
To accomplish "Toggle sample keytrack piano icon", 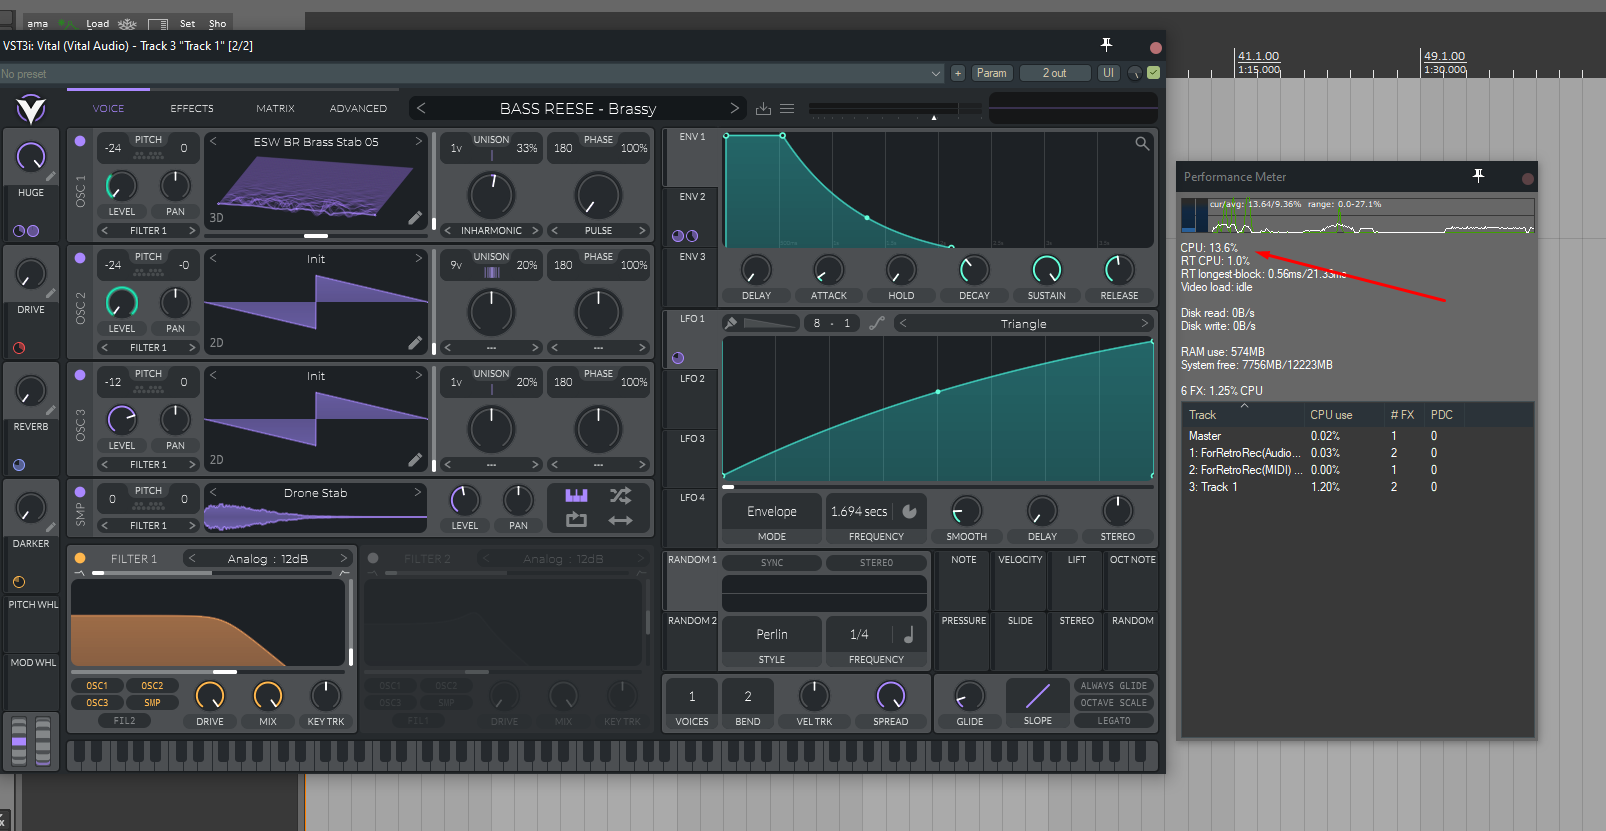I will [576, 495].
